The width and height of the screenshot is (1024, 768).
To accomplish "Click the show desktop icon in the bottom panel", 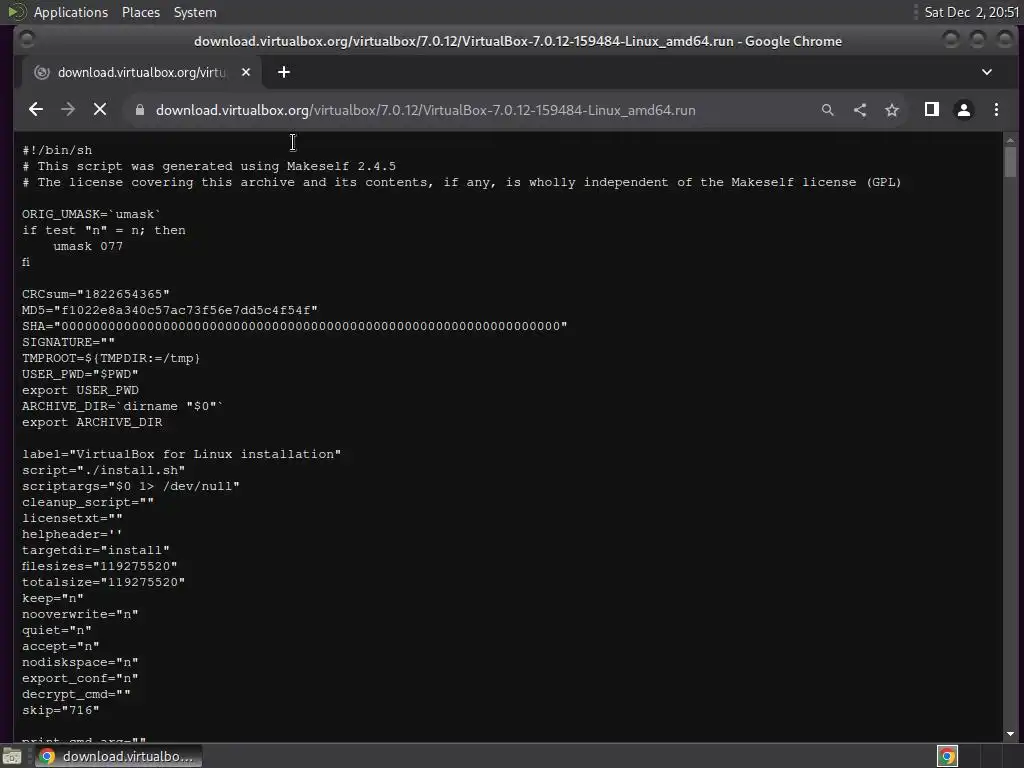I will [12, 756].
